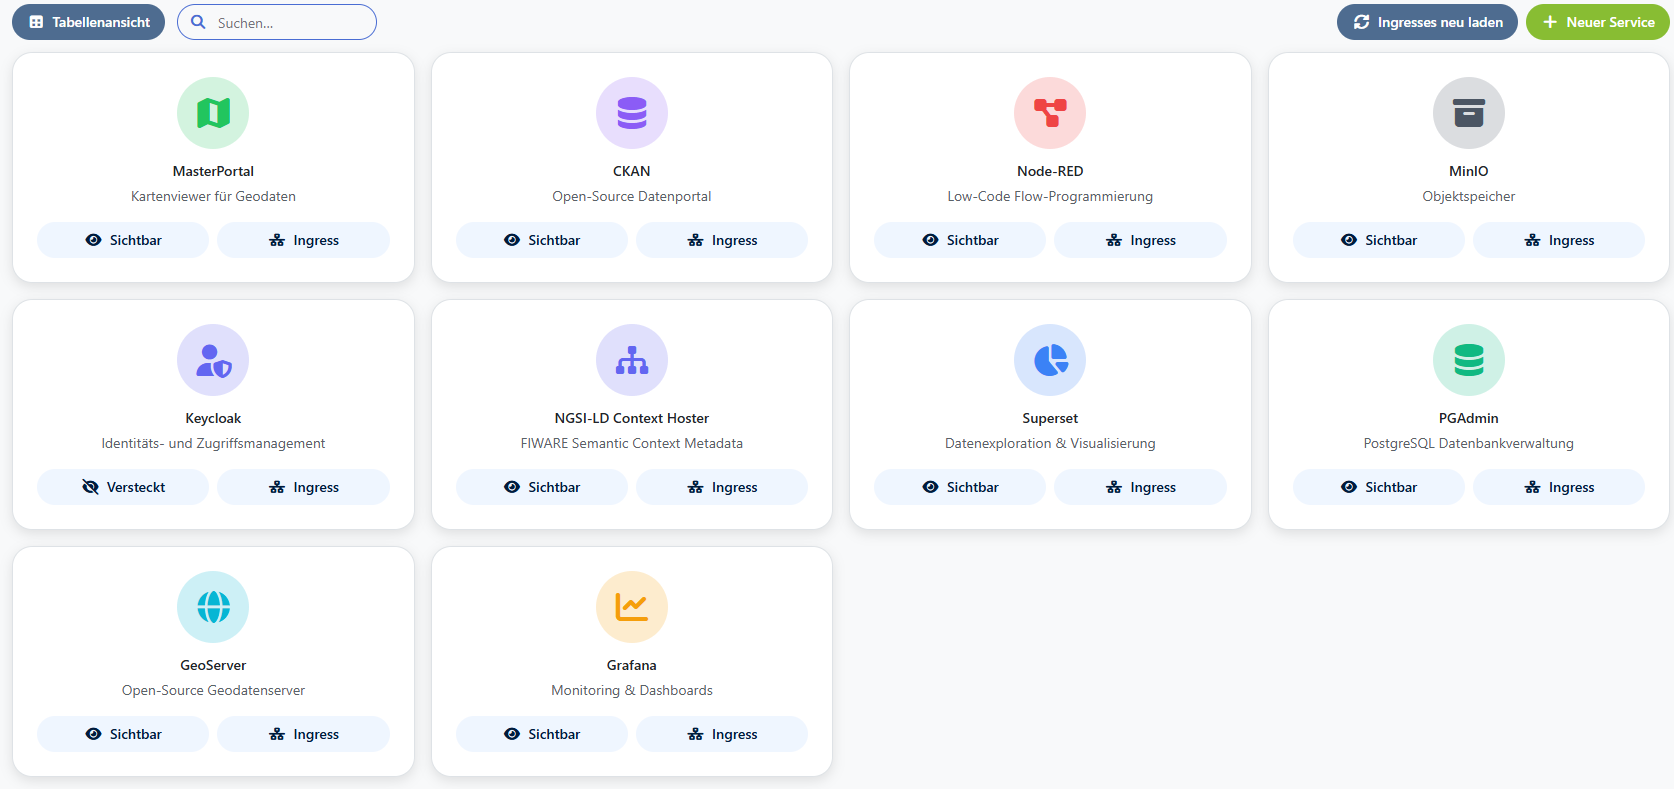The width and height of the screenshot is (1674, 789).
Task: Click 'Datenexploration & Visualisierung' description
Action: click(1050, 443)
